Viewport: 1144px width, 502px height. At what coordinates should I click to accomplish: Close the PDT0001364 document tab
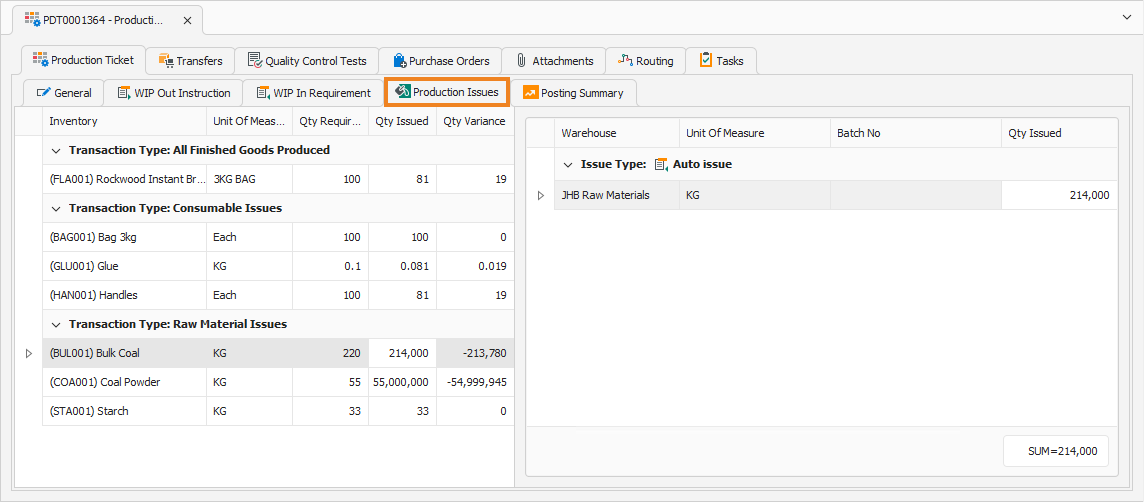188,20
